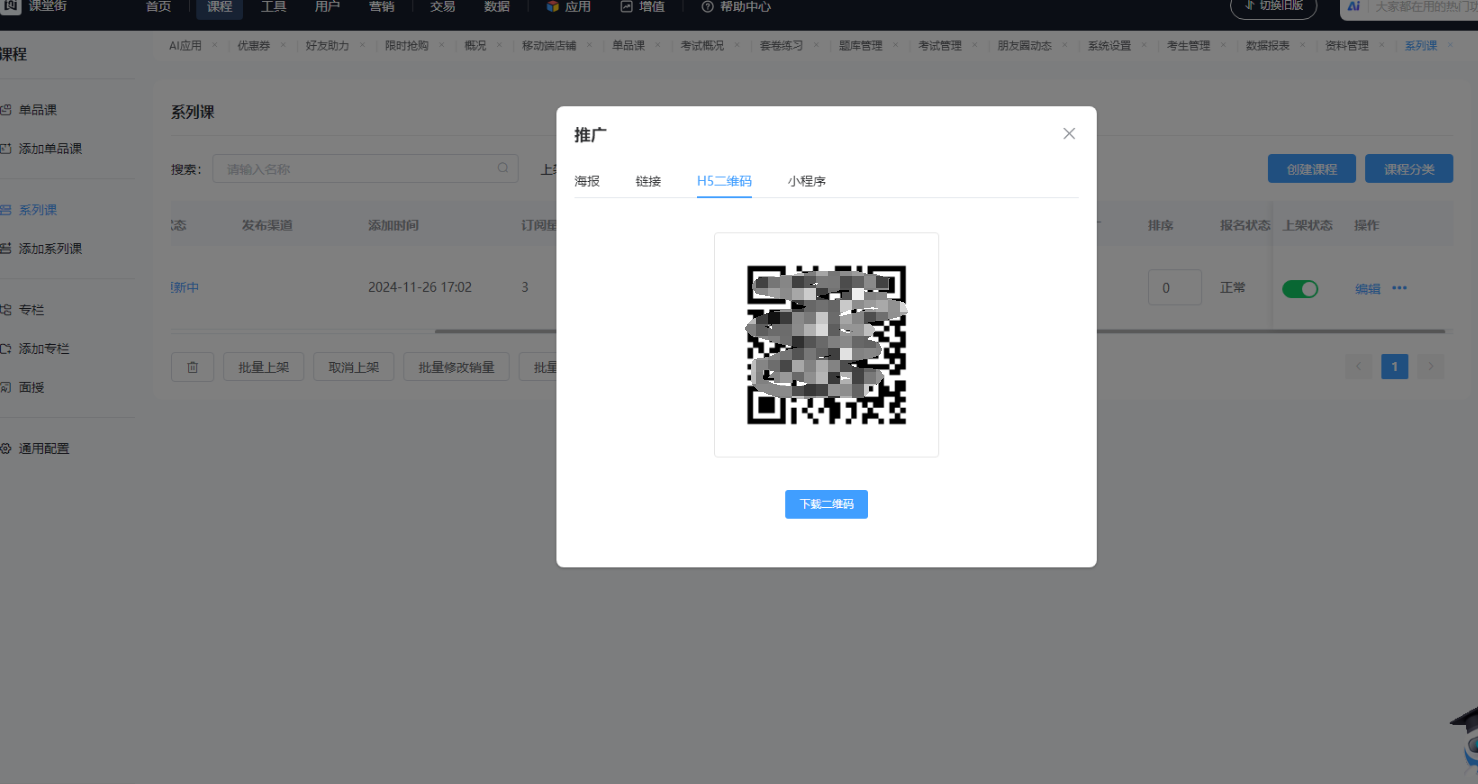This screenshot has width=1478, height=784.
Task: Go to page 1 in pagination
Action: click(1395, 367)
